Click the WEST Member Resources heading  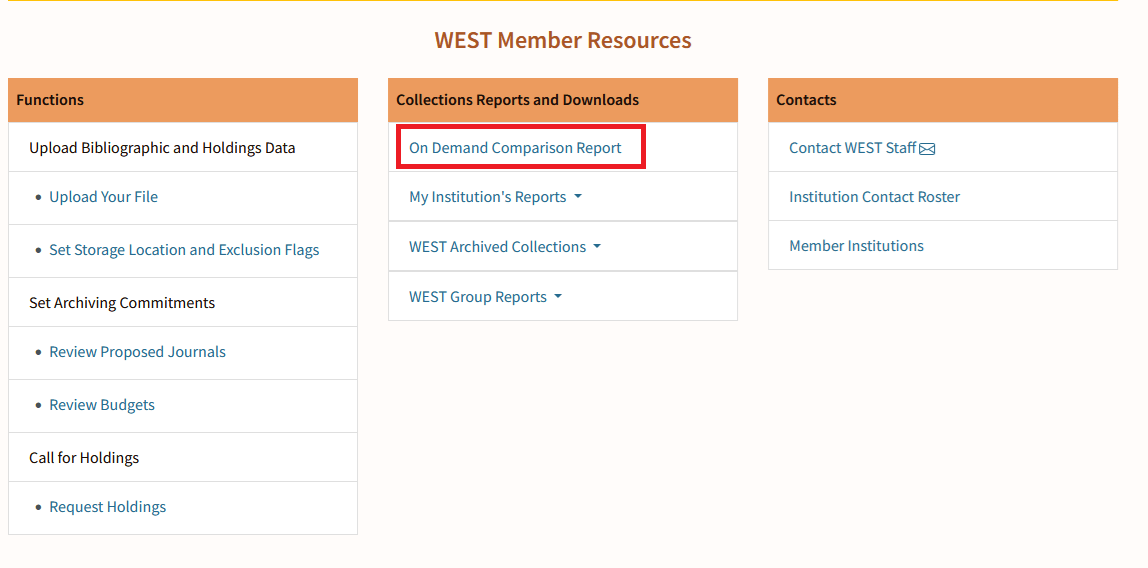[563, 40]
